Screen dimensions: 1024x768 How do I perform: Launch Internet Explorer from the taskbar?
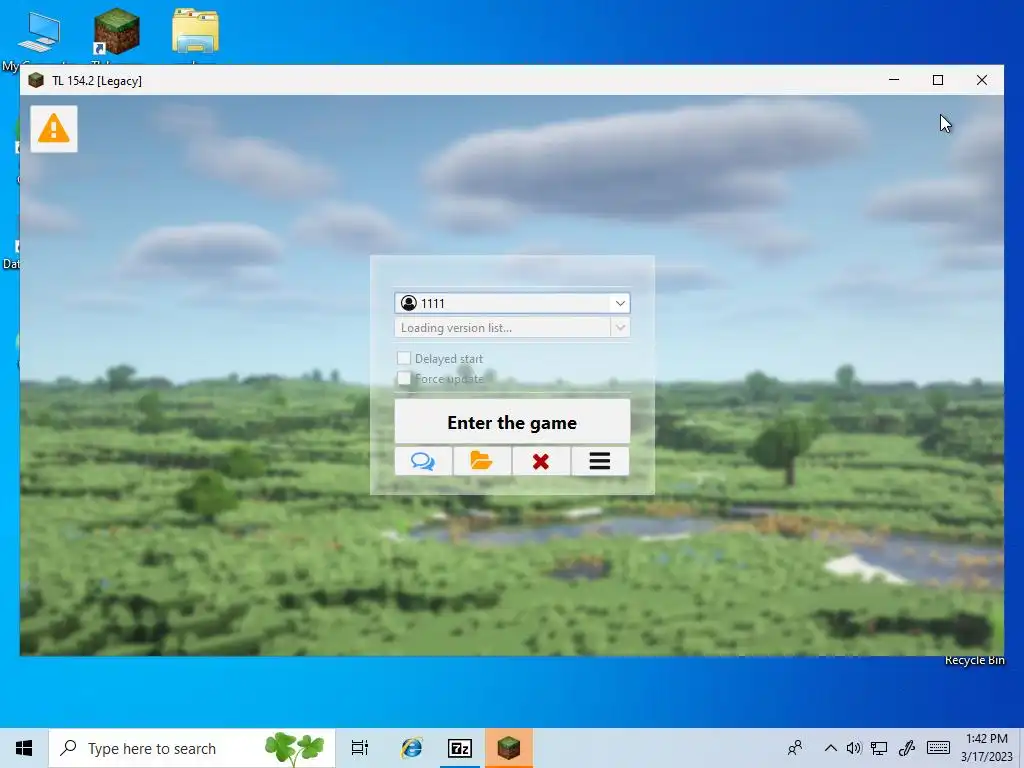(411, 748)
